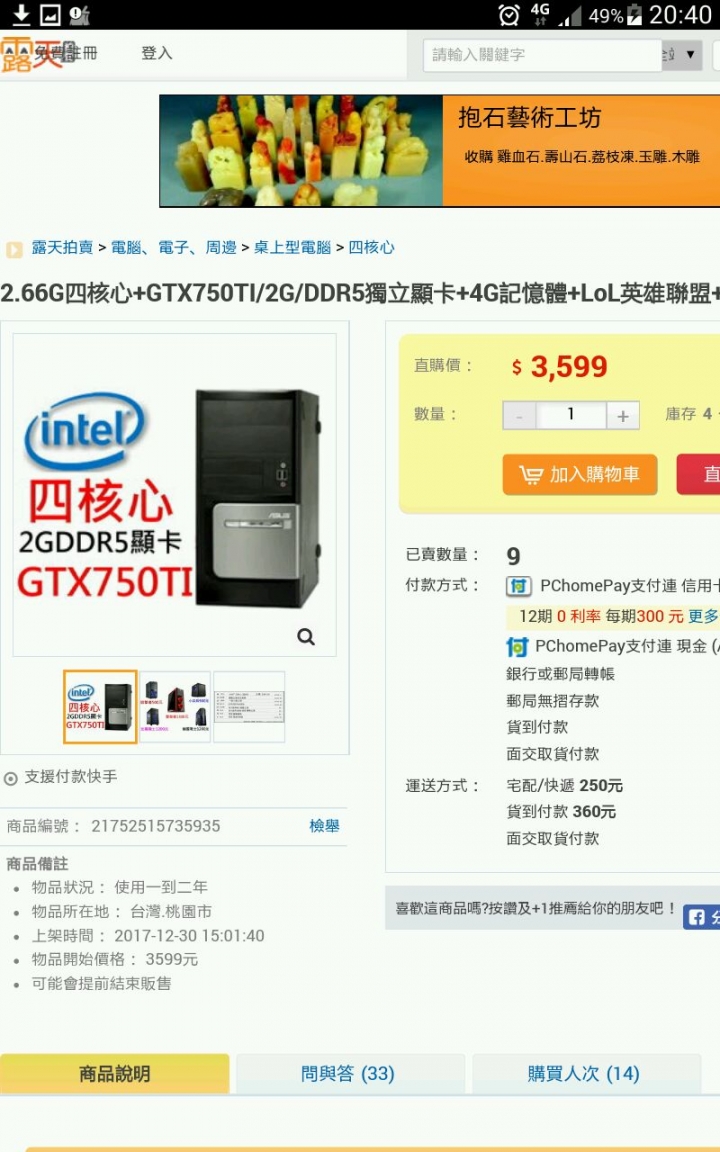The image size is (720, 1152).
Task: Open the download notification in status bar
Action: tap(21, 14)
